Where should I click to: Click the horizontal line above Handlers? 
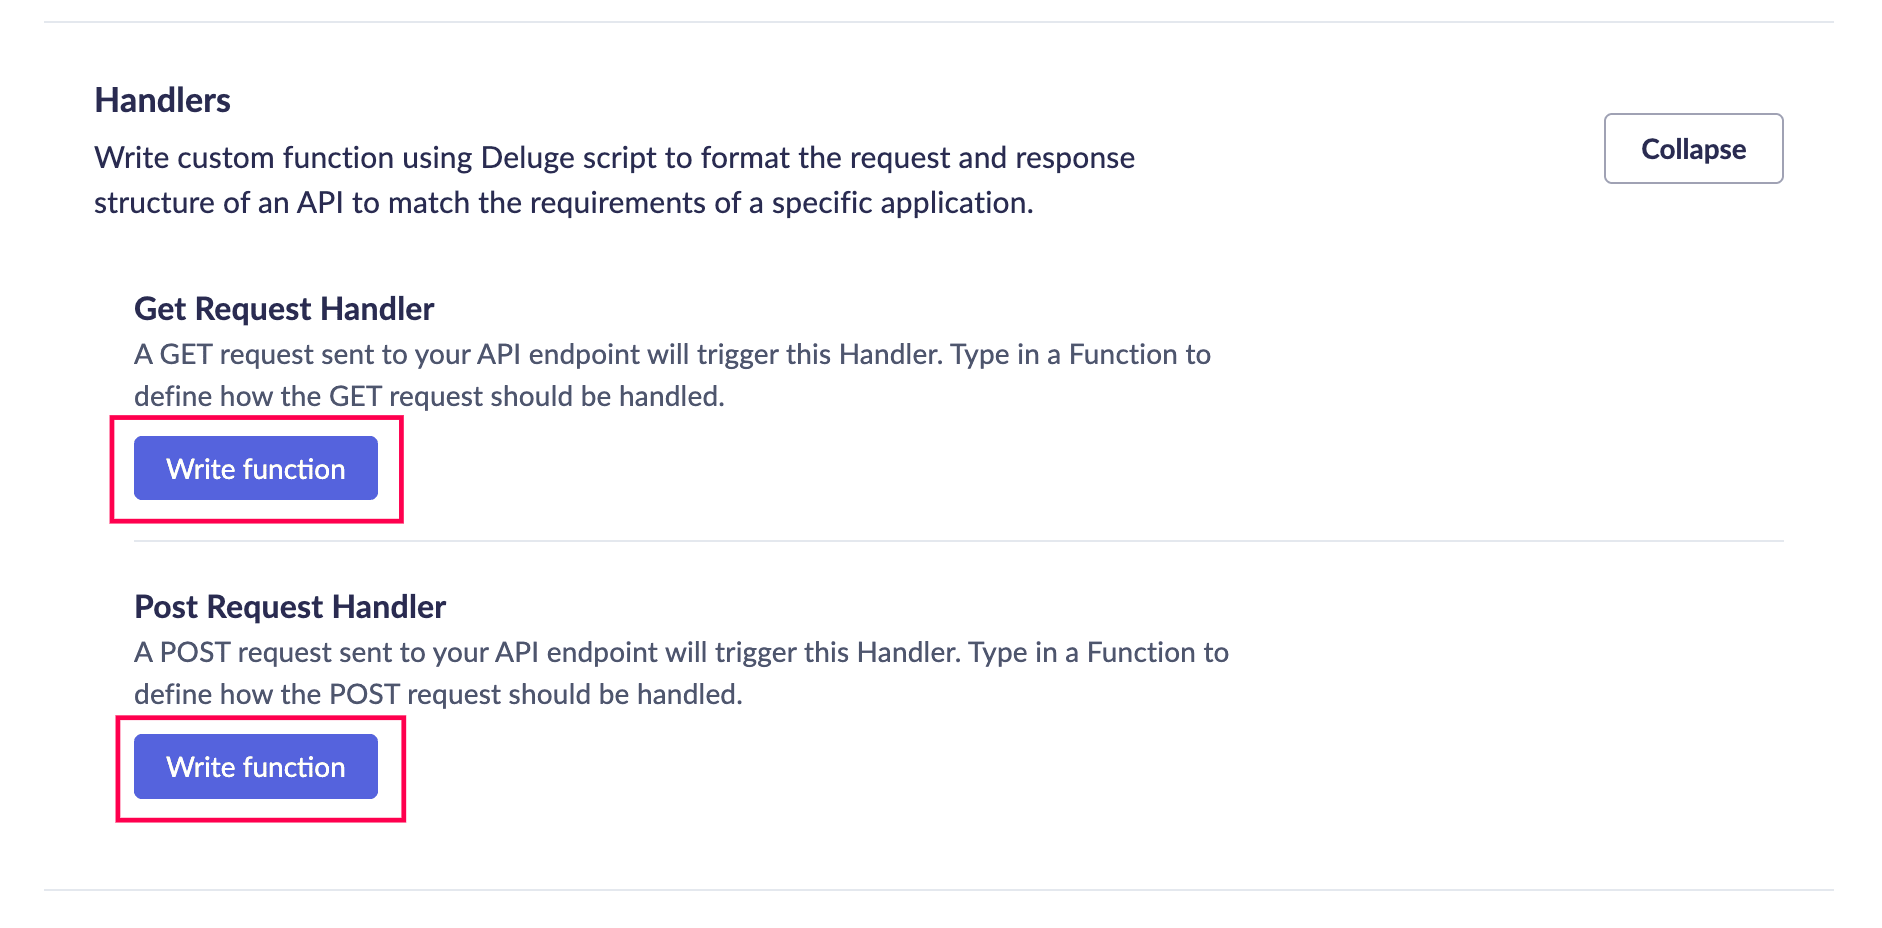[x=938, y=22]
